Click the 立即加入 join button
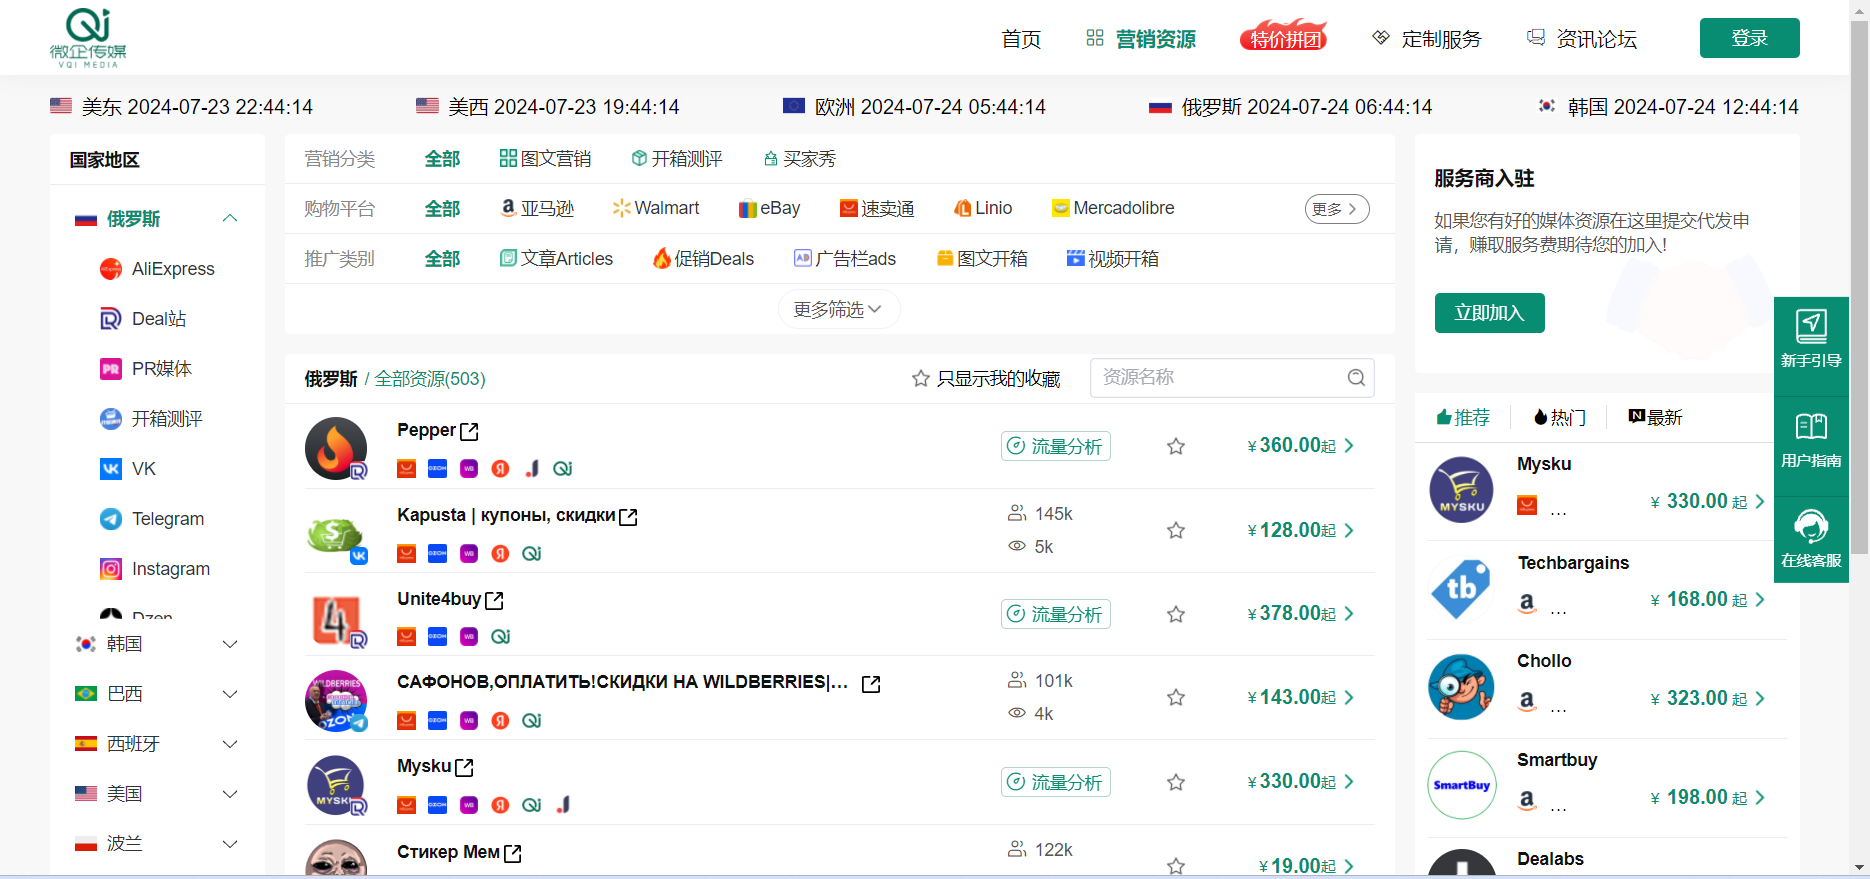This screenshot has width=1870, height=879. point(1489,313)
